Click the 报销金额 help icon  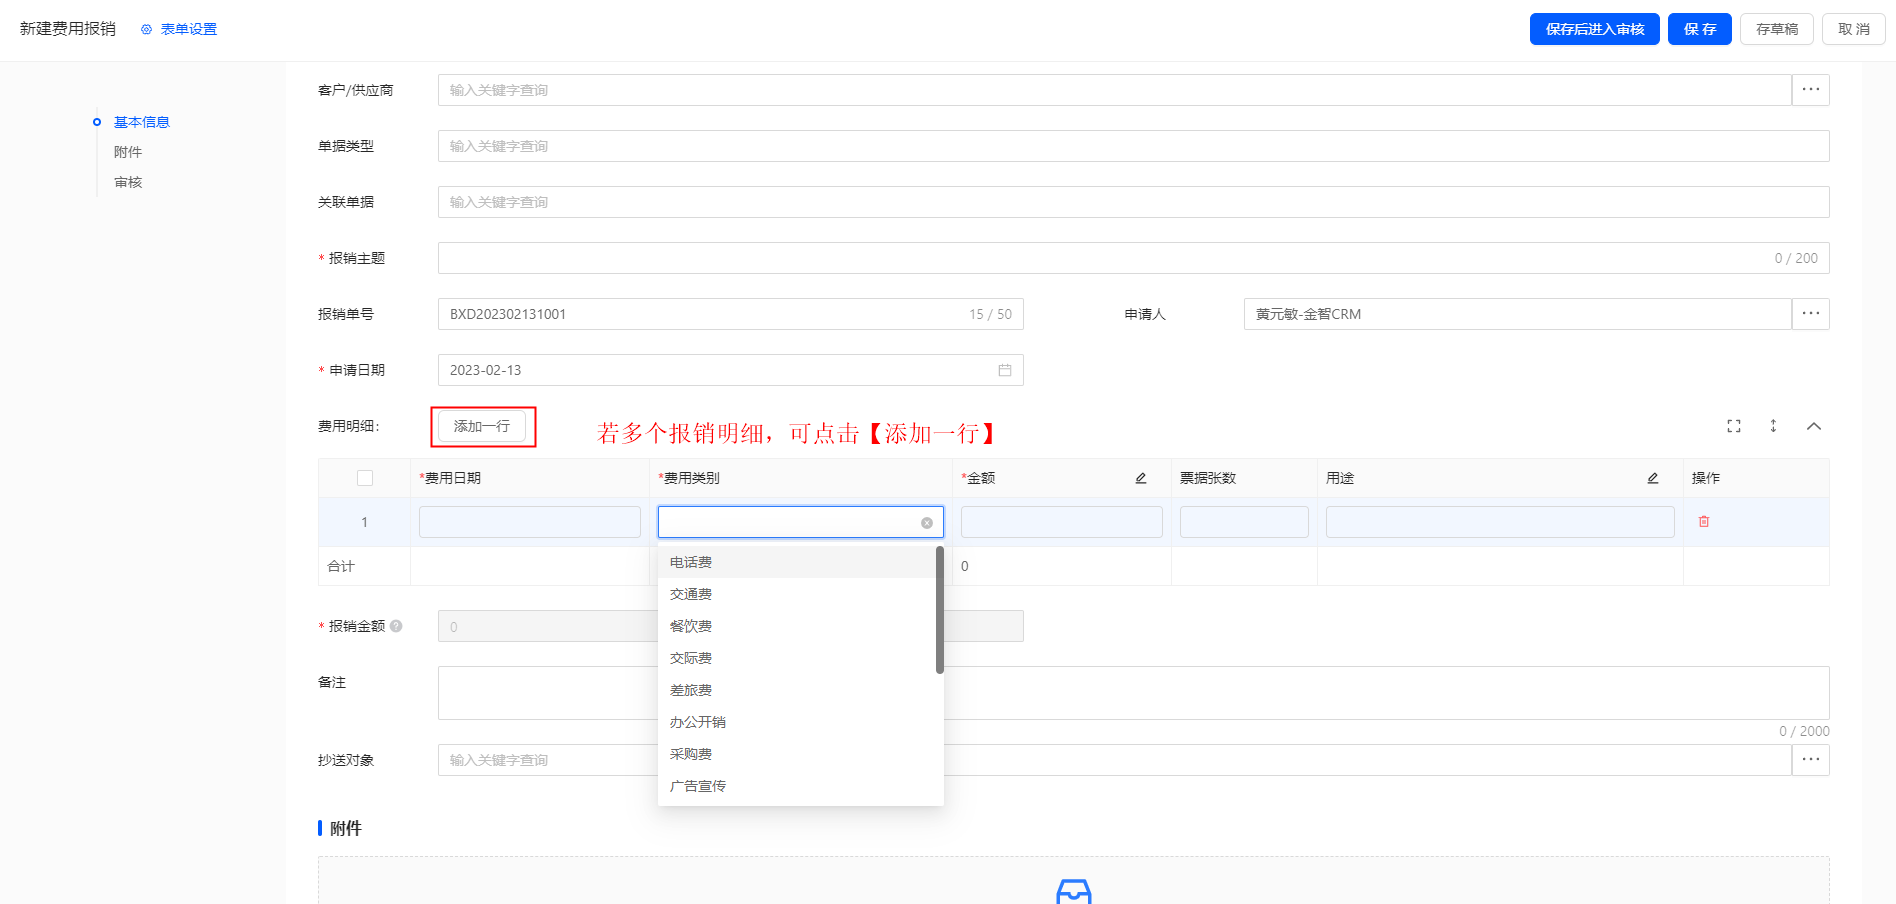point(396,626)
